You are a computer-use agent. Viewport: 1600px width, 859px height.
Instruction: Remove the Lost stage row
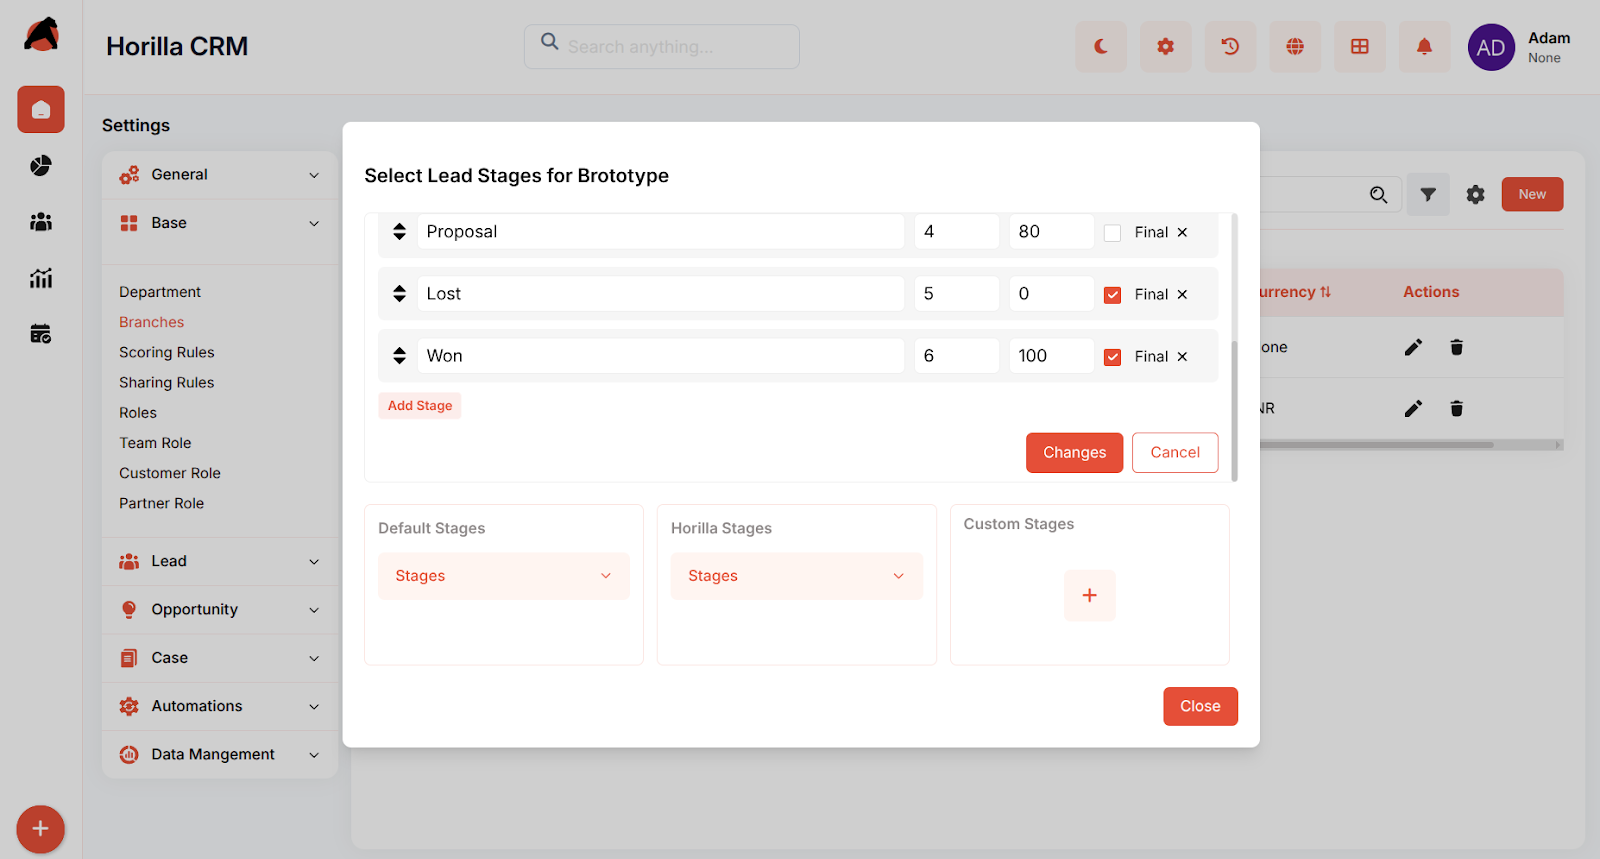(1182, 294)
